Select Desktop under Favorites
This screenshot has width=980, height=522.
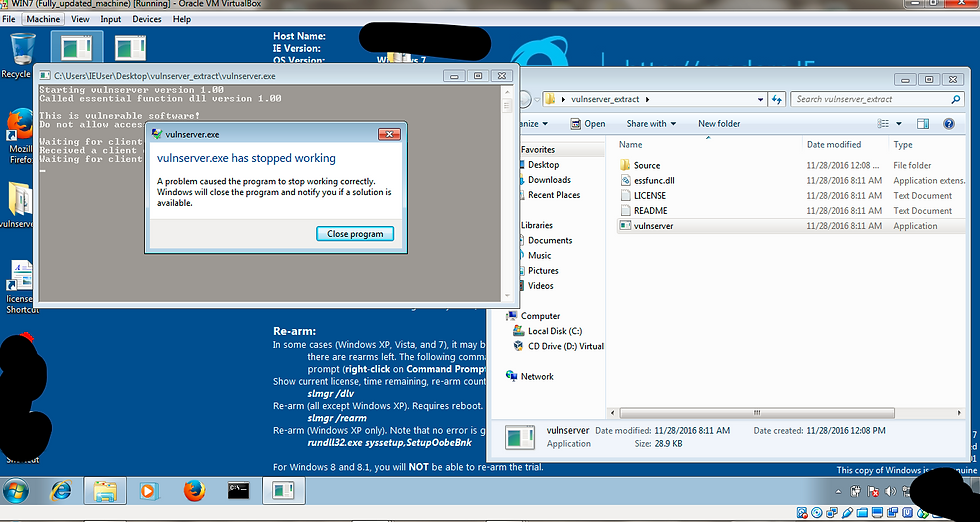(x=543, y=165)
